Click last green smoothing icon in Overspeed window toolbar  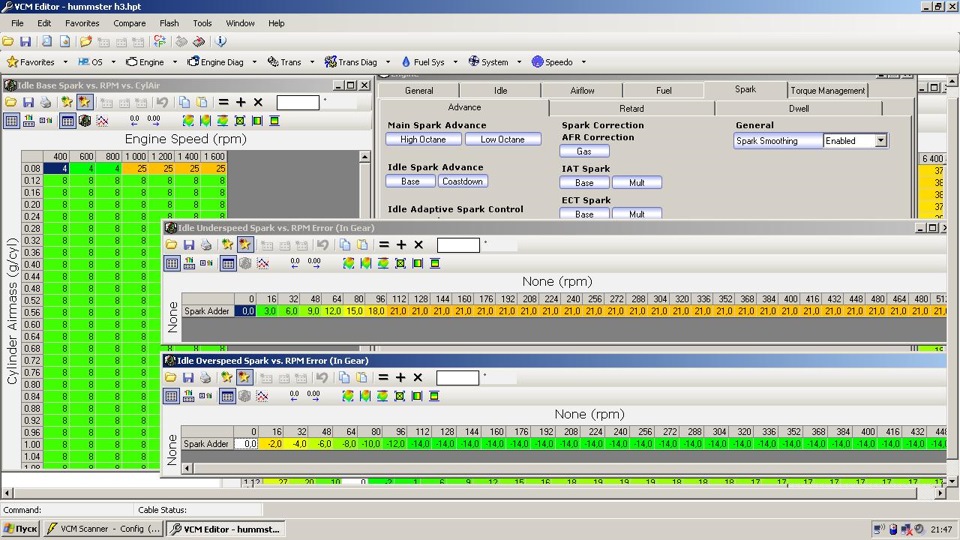(434, 396)
